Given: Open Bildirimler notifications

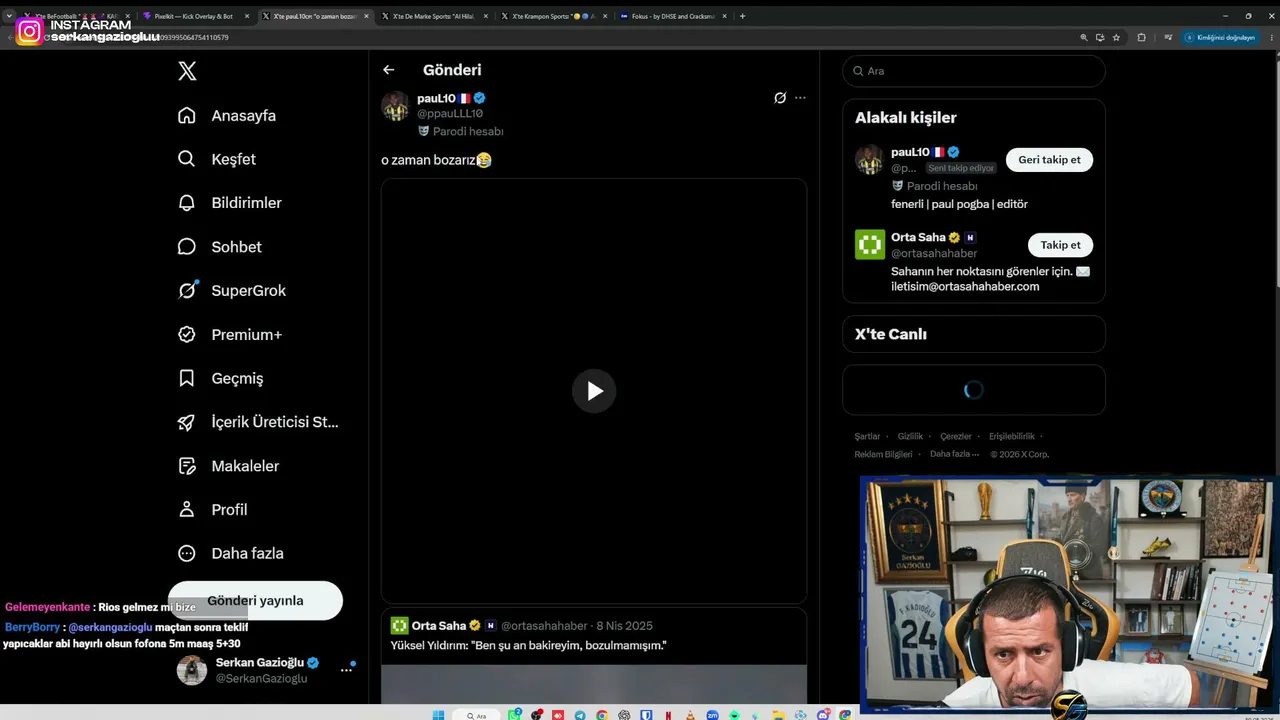Looking at the screenshot, I should pyautogui.click(x=230, y=203).
